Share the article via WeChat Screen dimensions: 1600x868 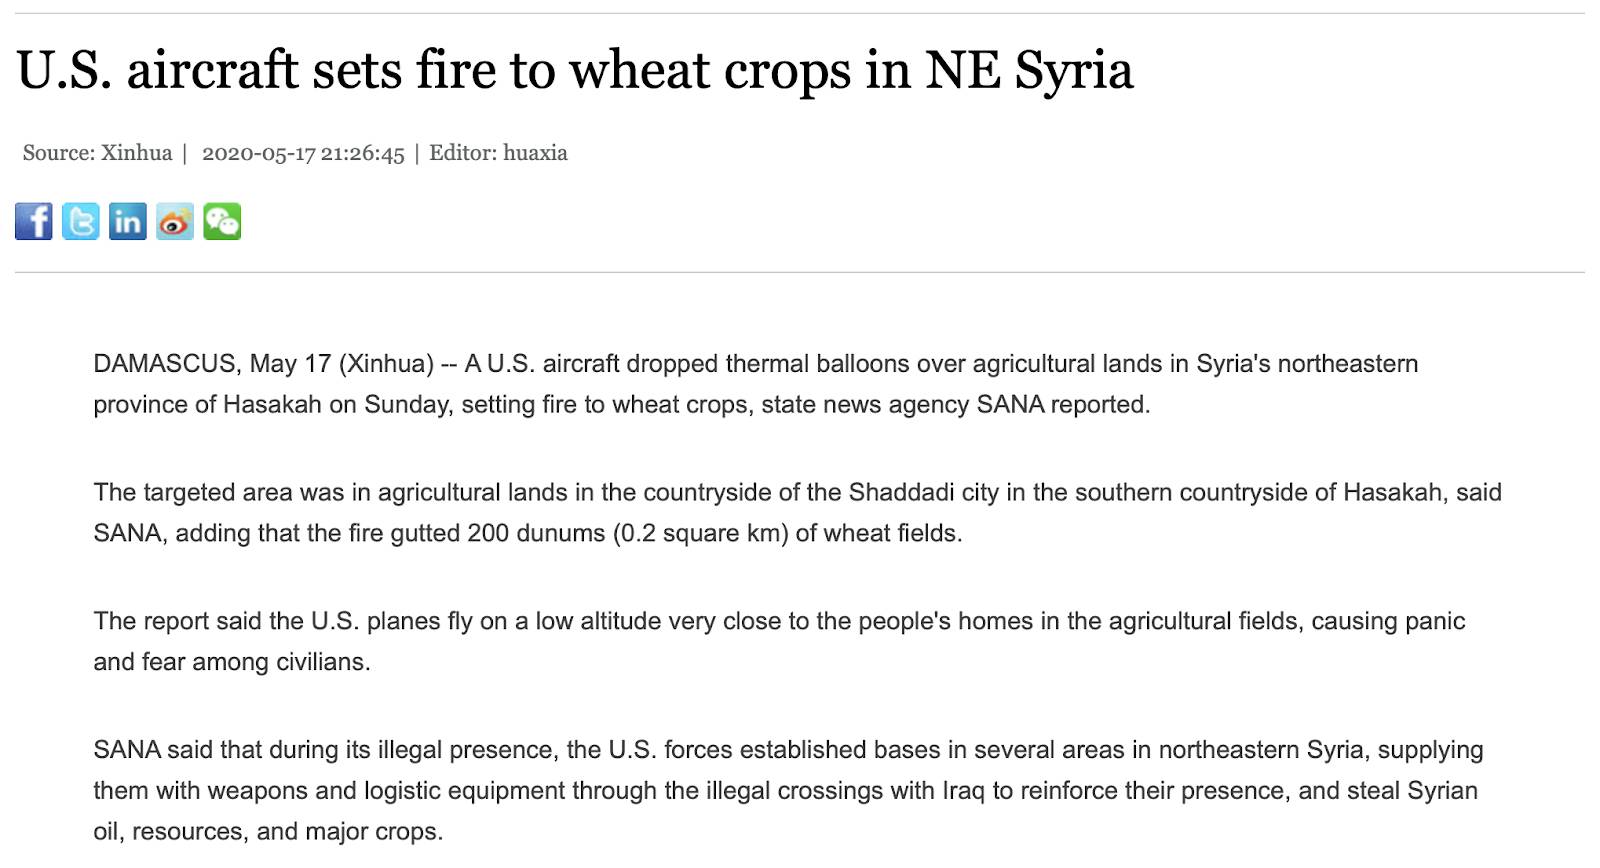click(222, 221)
